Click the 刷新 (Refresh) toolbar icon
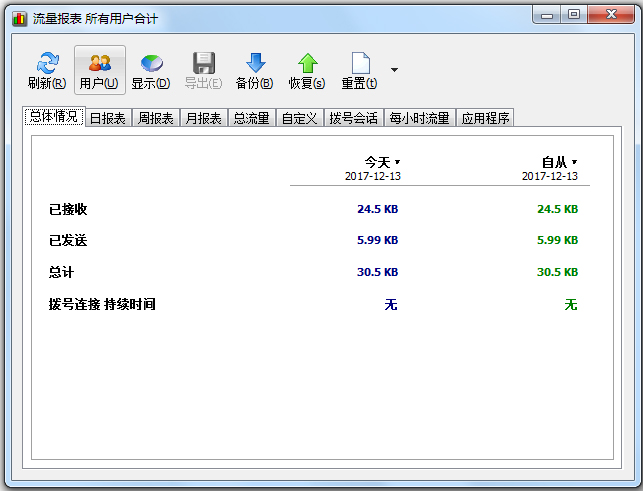Screen dimensions: 643x491 tap(47, 64)
